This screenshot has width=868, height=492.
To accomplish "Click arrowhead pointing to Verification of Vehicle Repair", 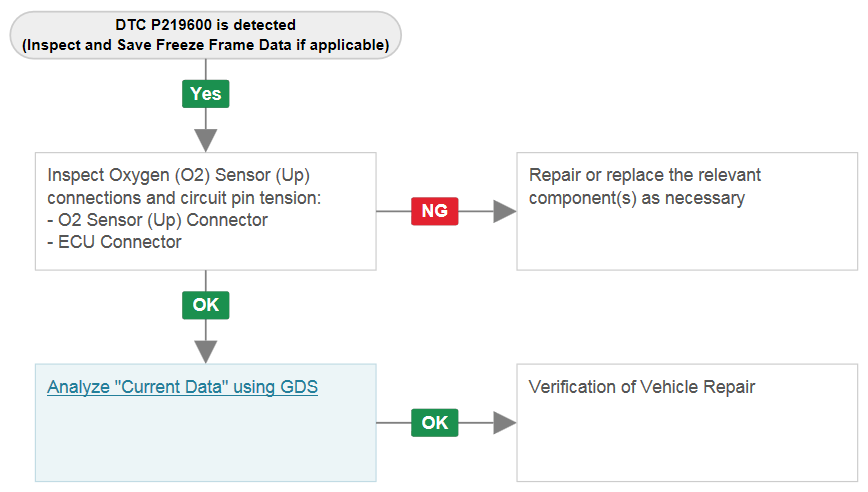I will (504, 423).
